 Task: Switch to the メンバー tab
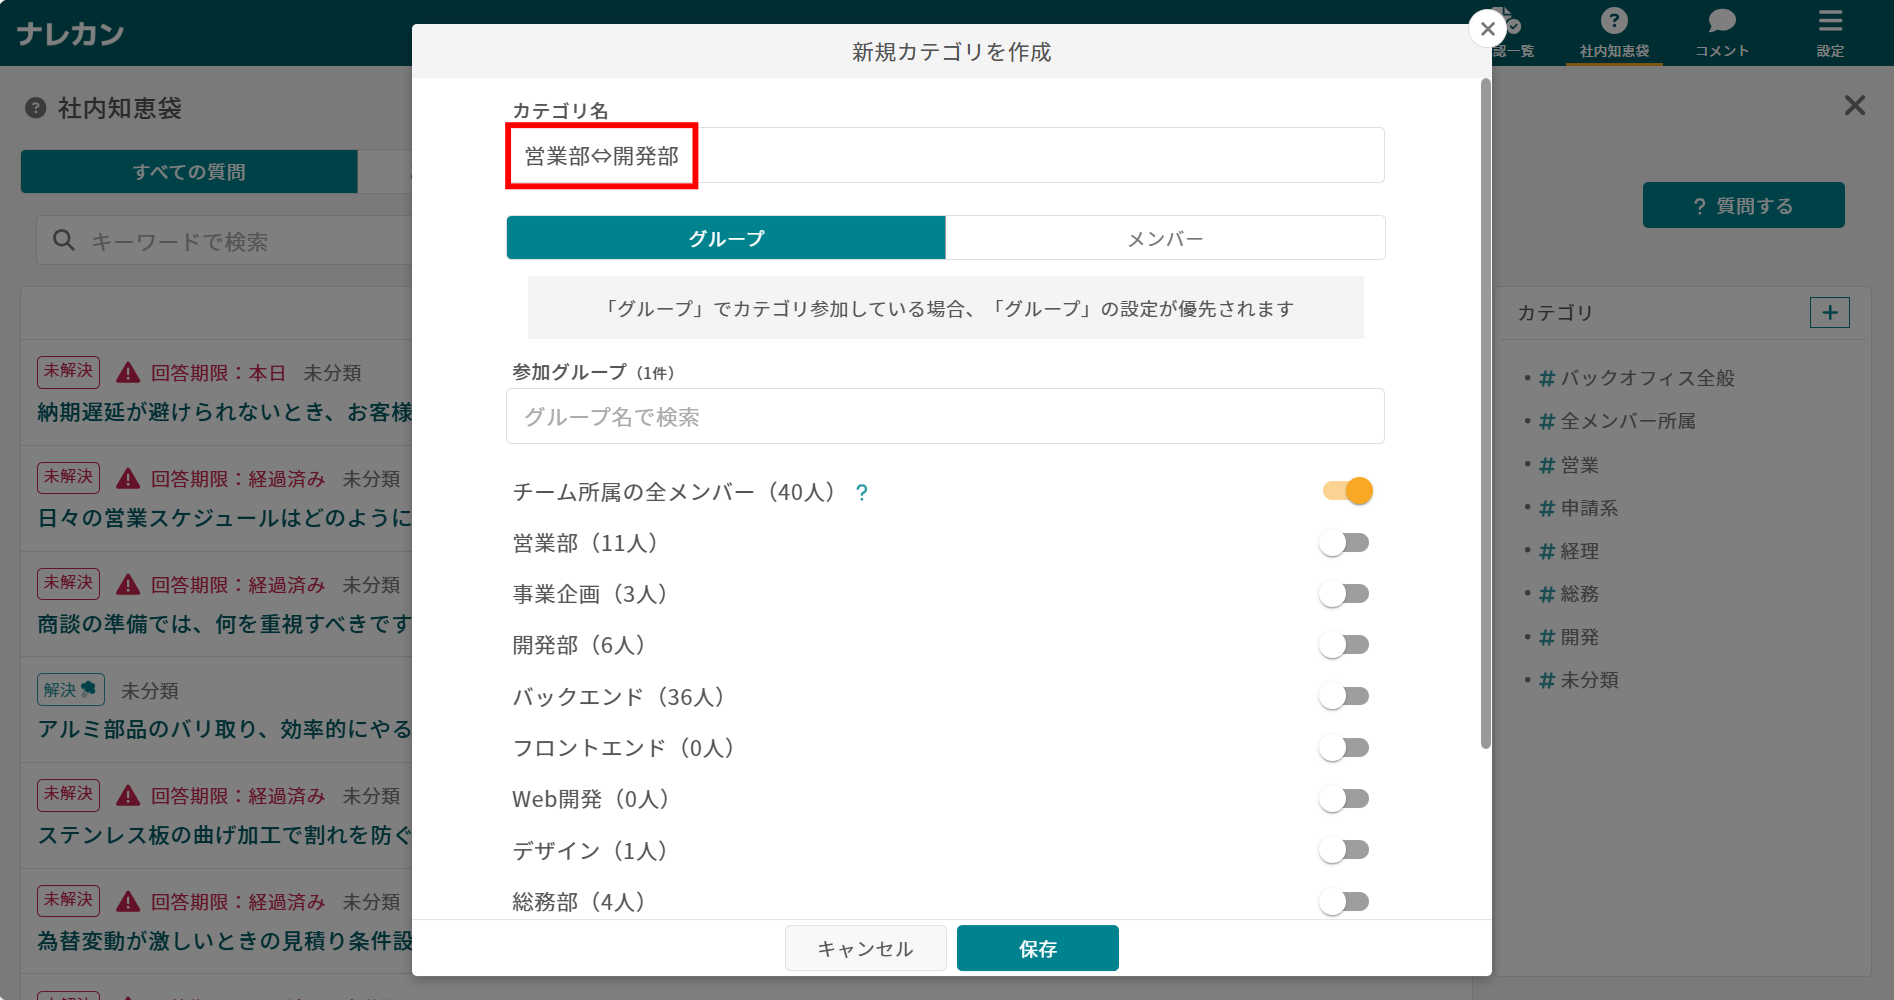[x=1164, y=238]
